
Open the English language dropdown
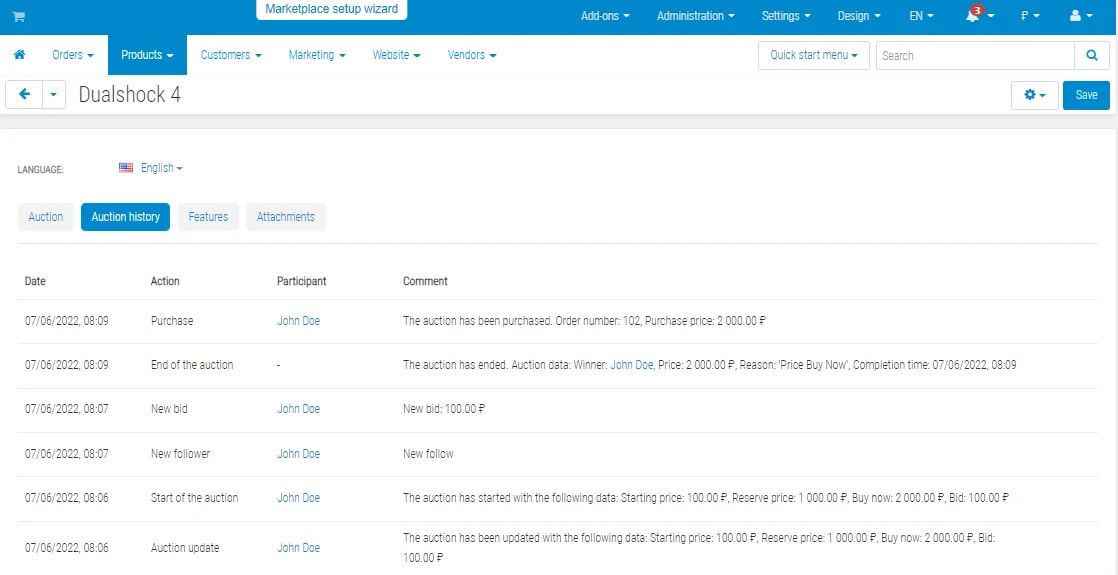click(x=162, y=168)
